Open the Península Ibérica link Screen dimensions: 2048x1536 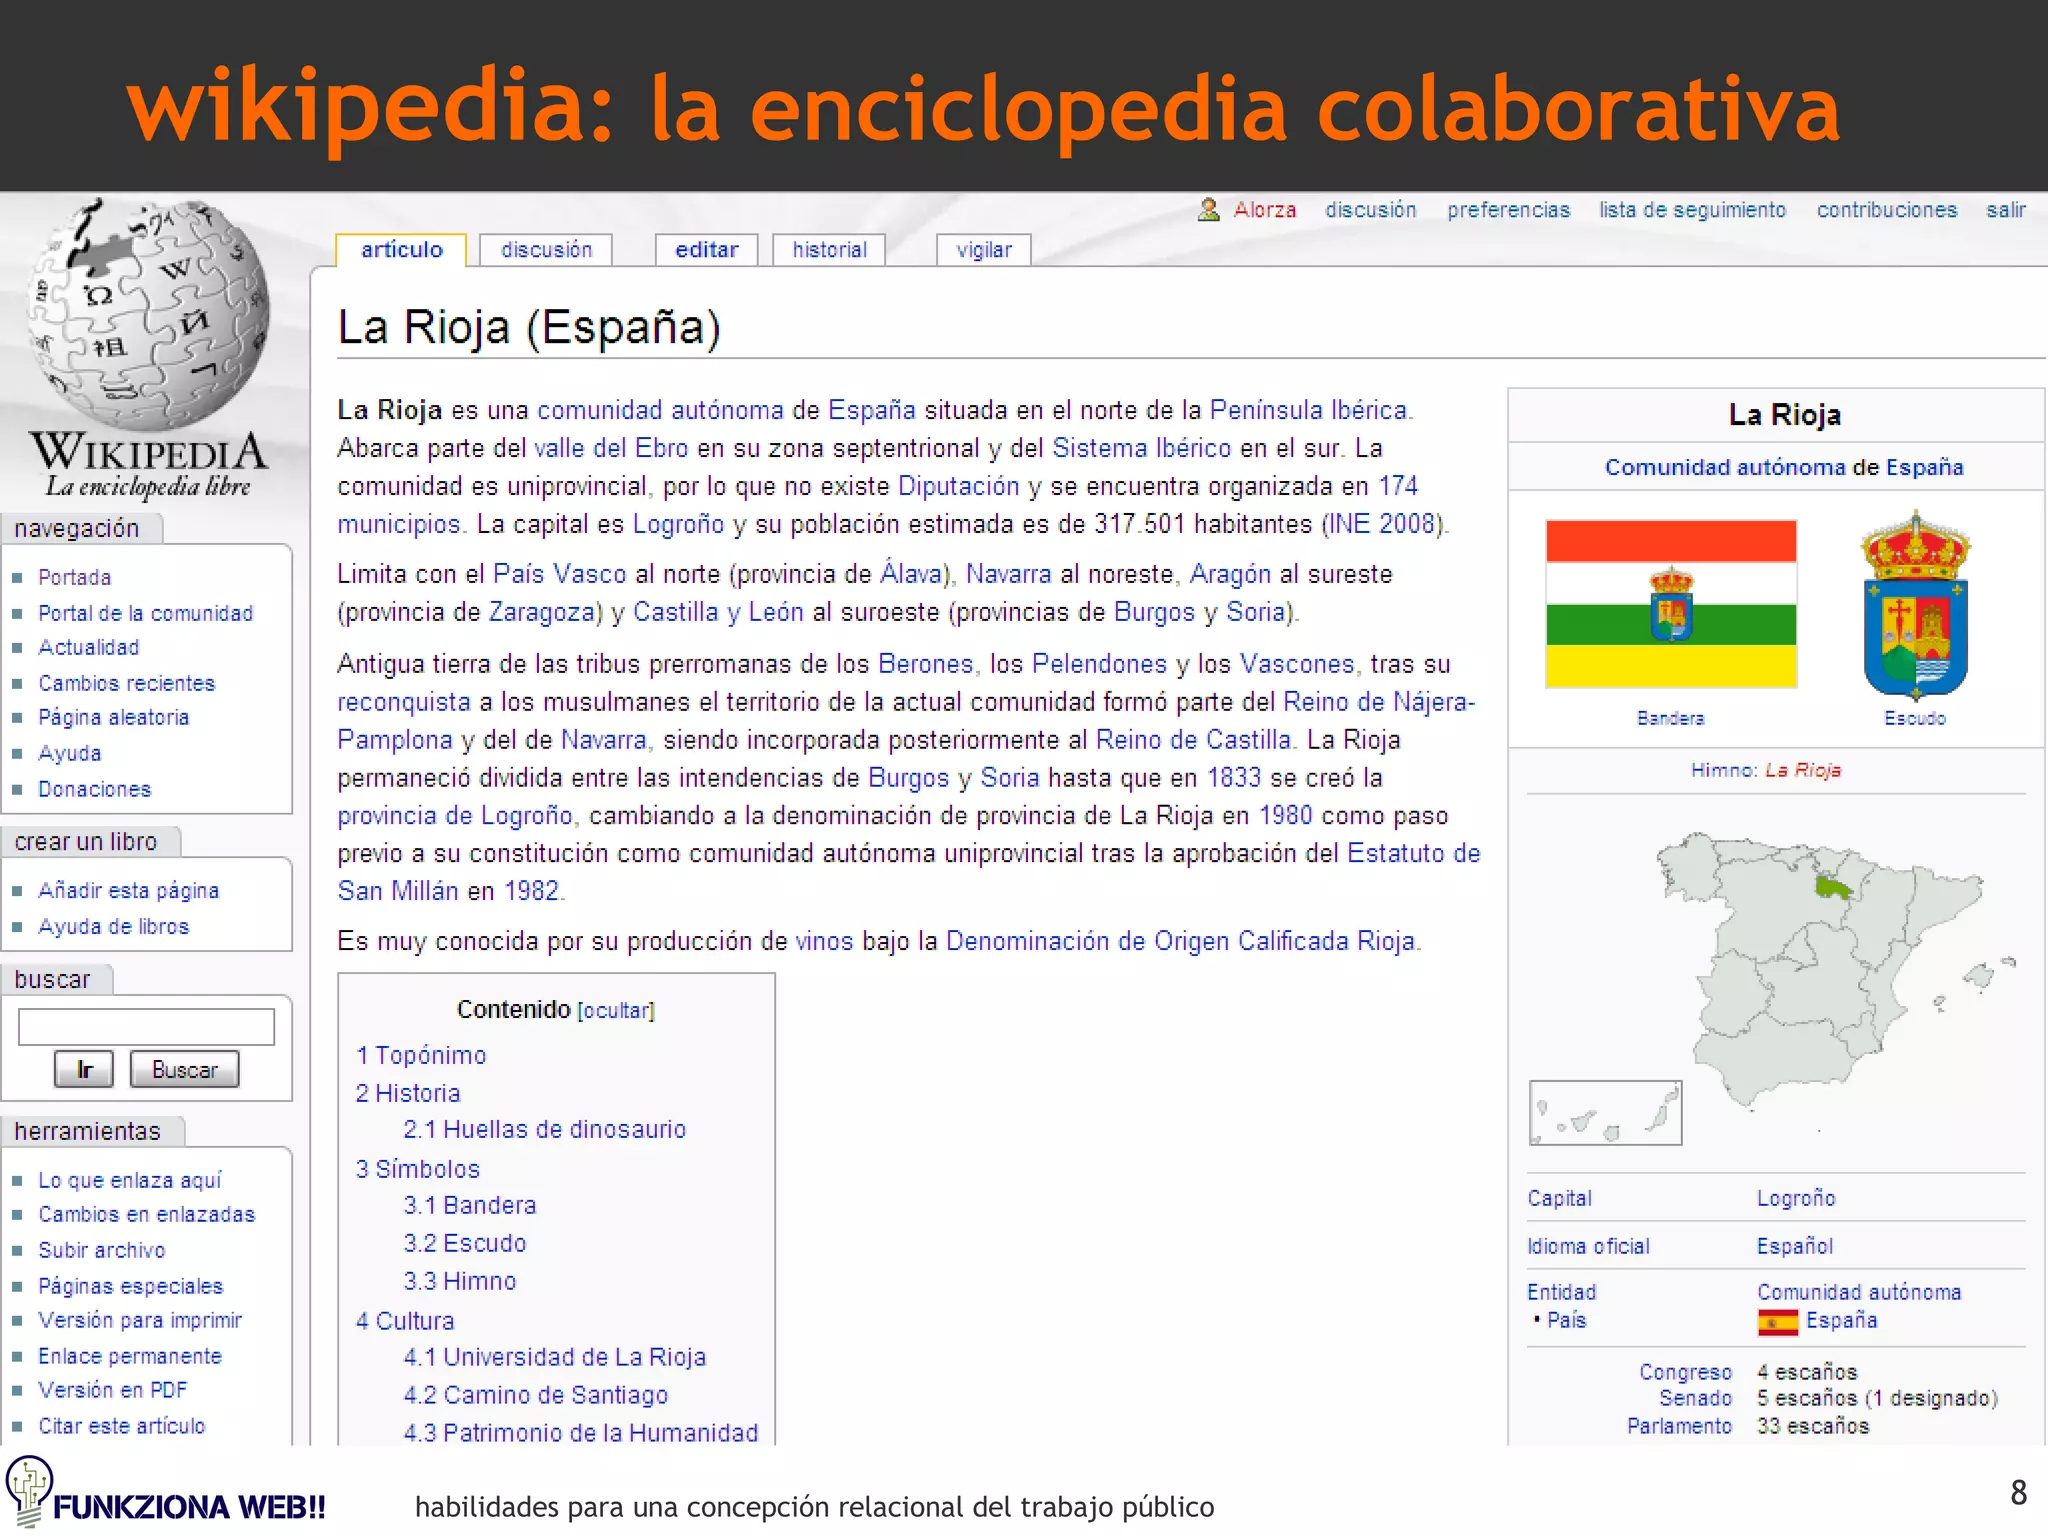pos(1309,410)
